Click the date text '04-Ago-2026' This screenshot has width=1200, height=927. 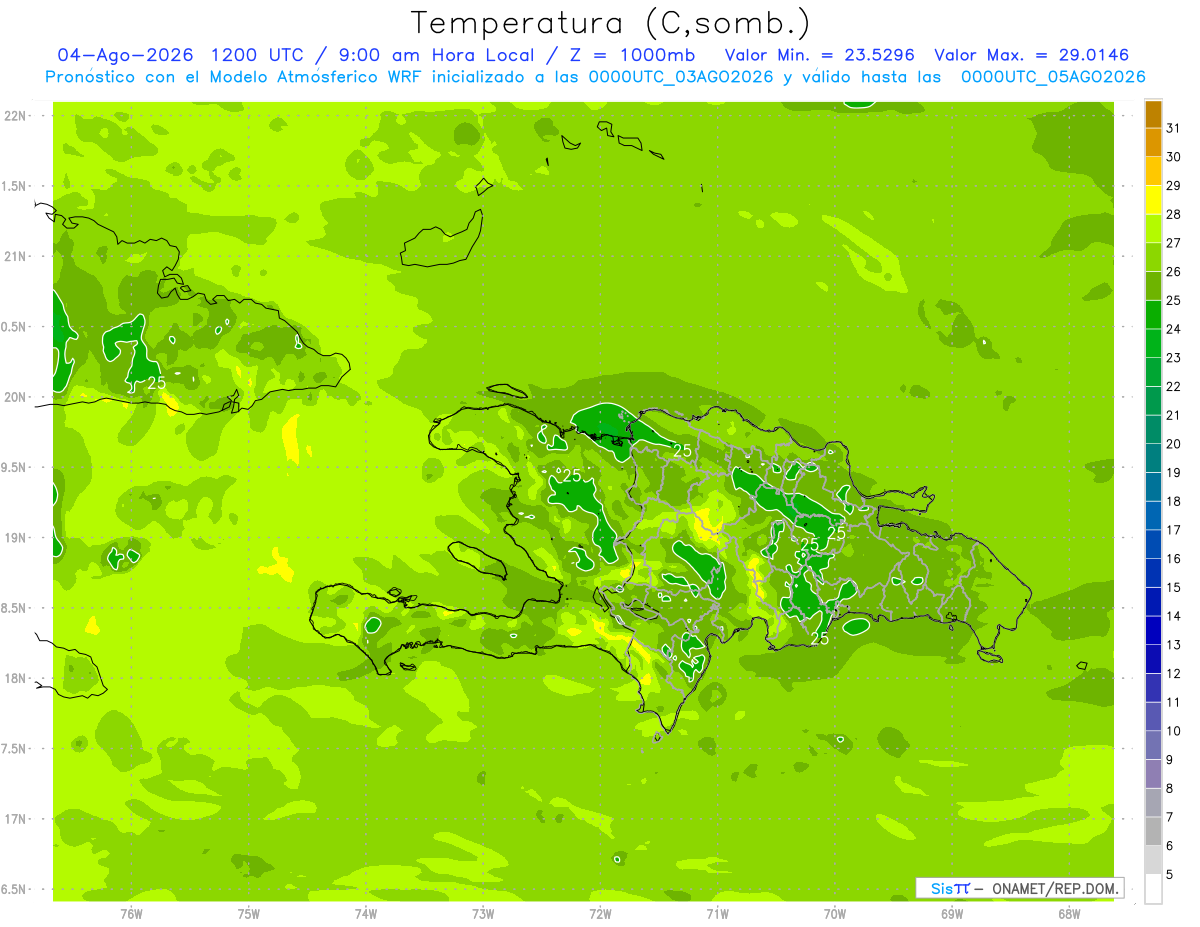pyautogui.click(x=126, y=55)
